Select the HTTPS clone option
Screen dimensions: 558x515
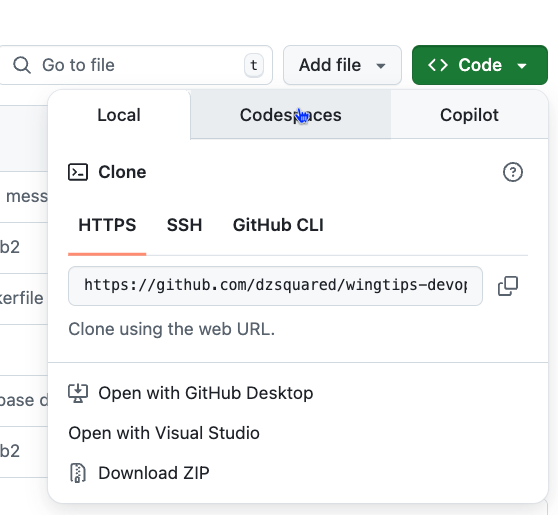point(107,225)
